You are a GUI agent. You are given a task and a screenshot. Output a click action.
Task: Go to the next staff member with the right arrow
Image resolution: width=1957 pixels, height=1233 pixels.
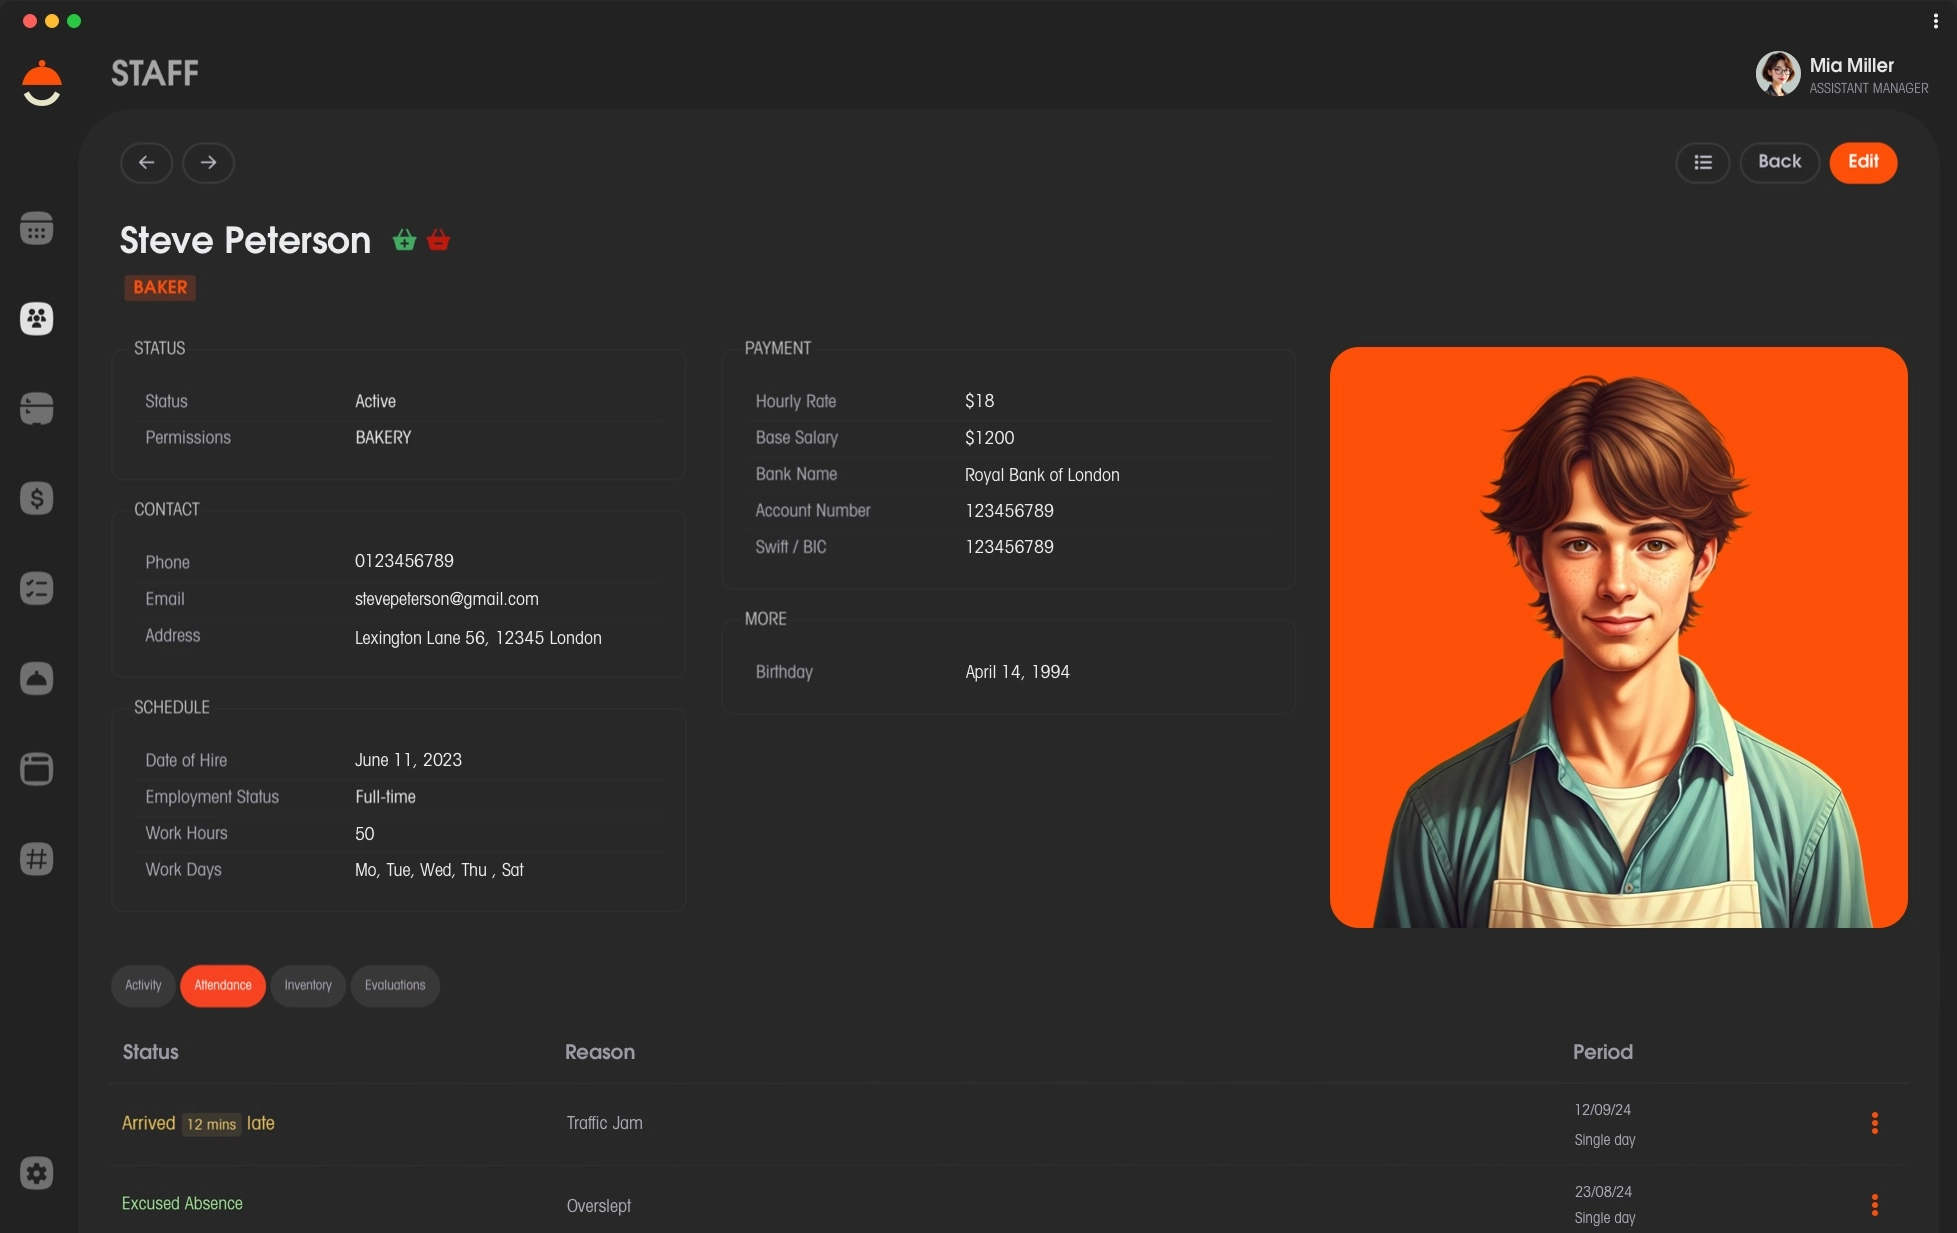208,162
